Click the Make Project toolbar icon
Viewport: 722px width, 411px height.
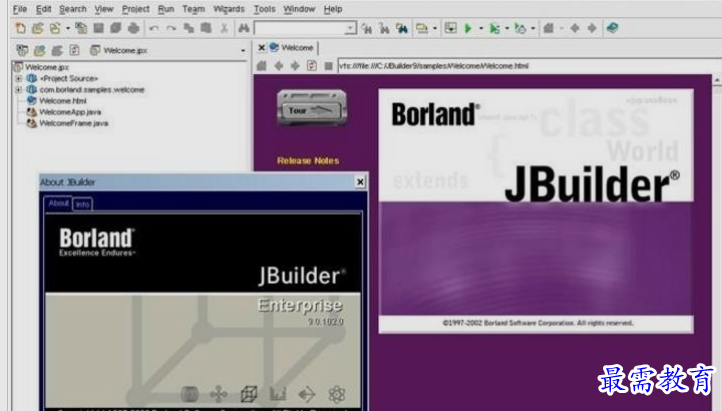pos(422,29)
